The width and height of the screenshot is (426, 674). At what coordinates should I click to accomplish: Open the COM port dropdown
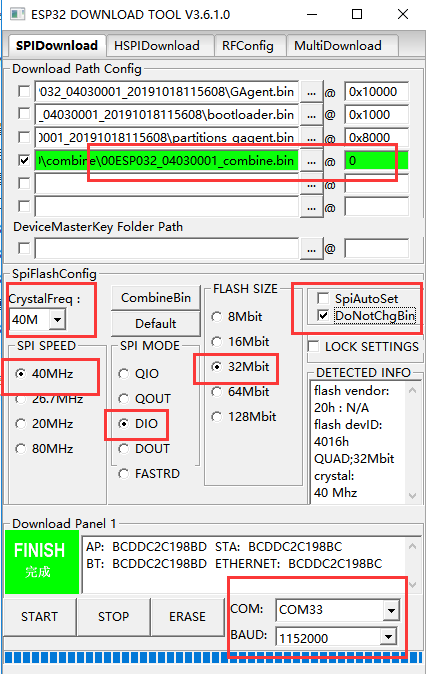391,610
